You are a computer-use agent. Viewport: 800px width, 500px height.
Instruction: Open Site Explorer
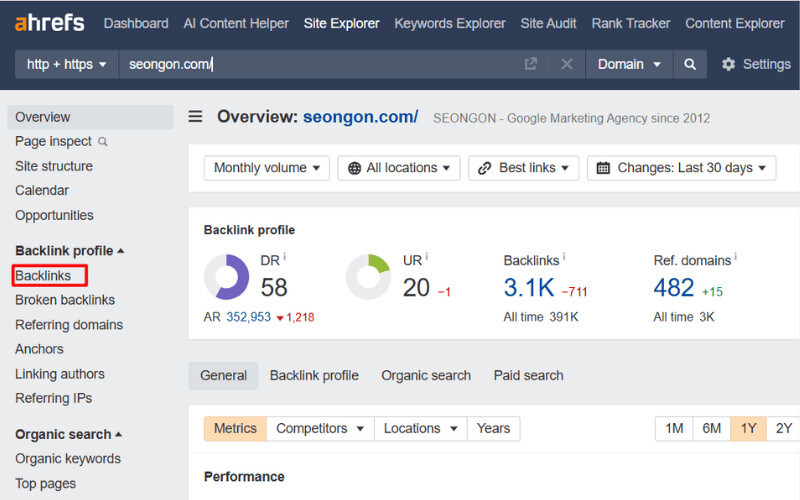341,23
